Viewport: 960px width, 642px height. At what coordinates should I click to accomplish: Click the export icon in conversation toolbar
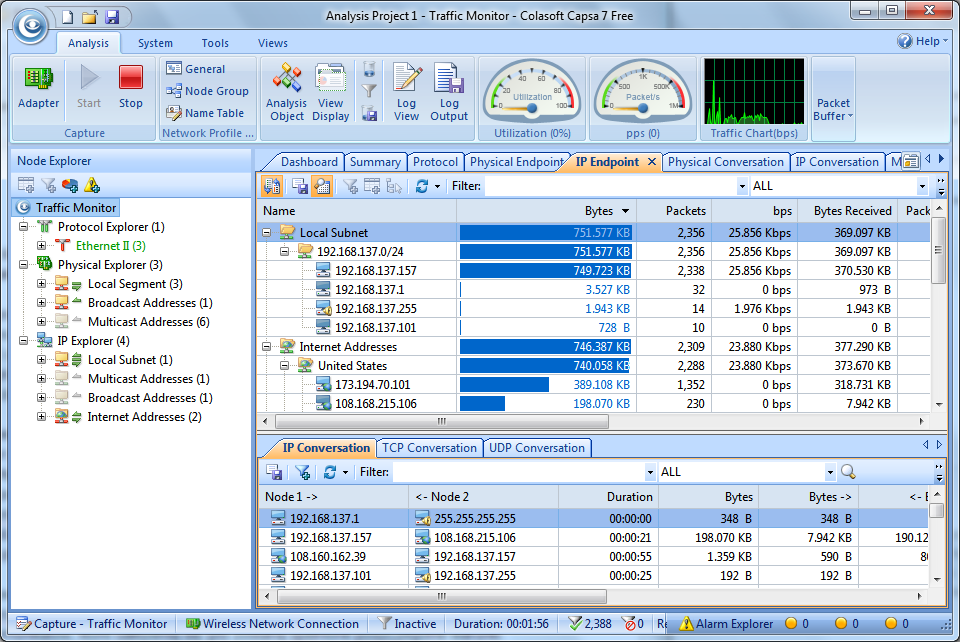pyautogui.click(x=274, y=472)
